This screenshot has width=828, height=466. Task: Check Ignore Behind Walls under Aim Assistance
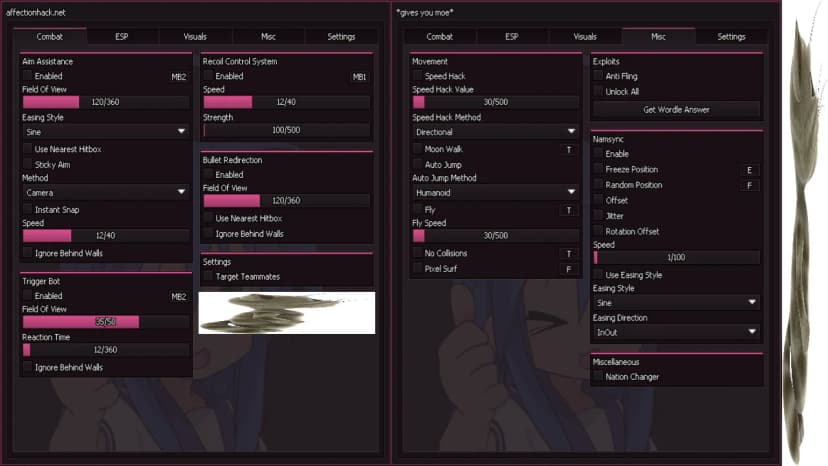click(x=27, y=253)
